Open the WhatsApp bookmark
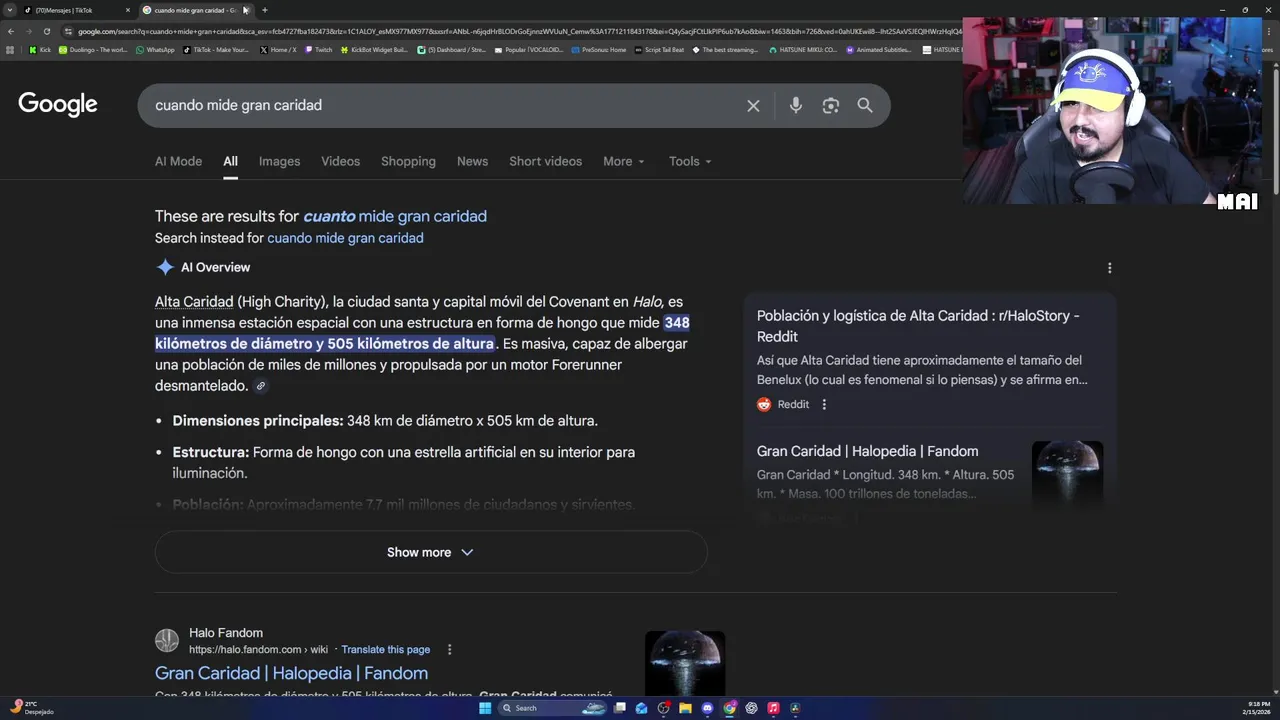1280x720 pixels. [155, 50]
